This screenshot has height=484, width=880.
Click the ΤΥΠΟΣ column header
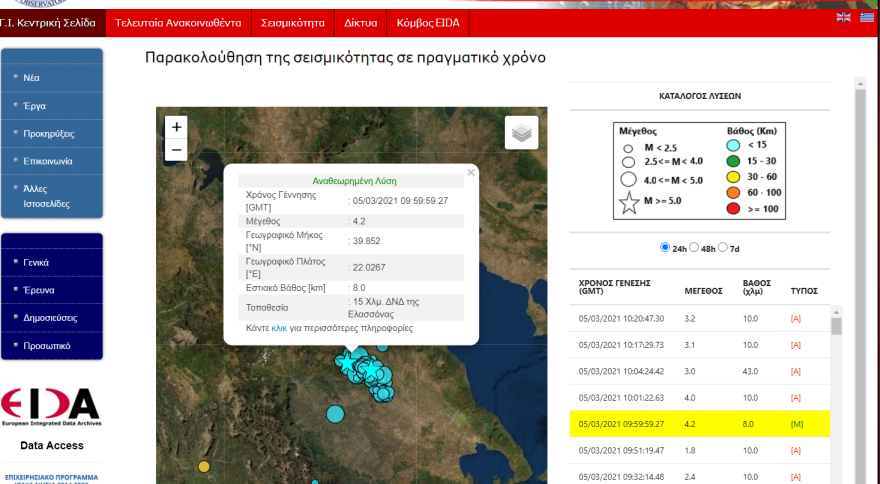[804, 291]
